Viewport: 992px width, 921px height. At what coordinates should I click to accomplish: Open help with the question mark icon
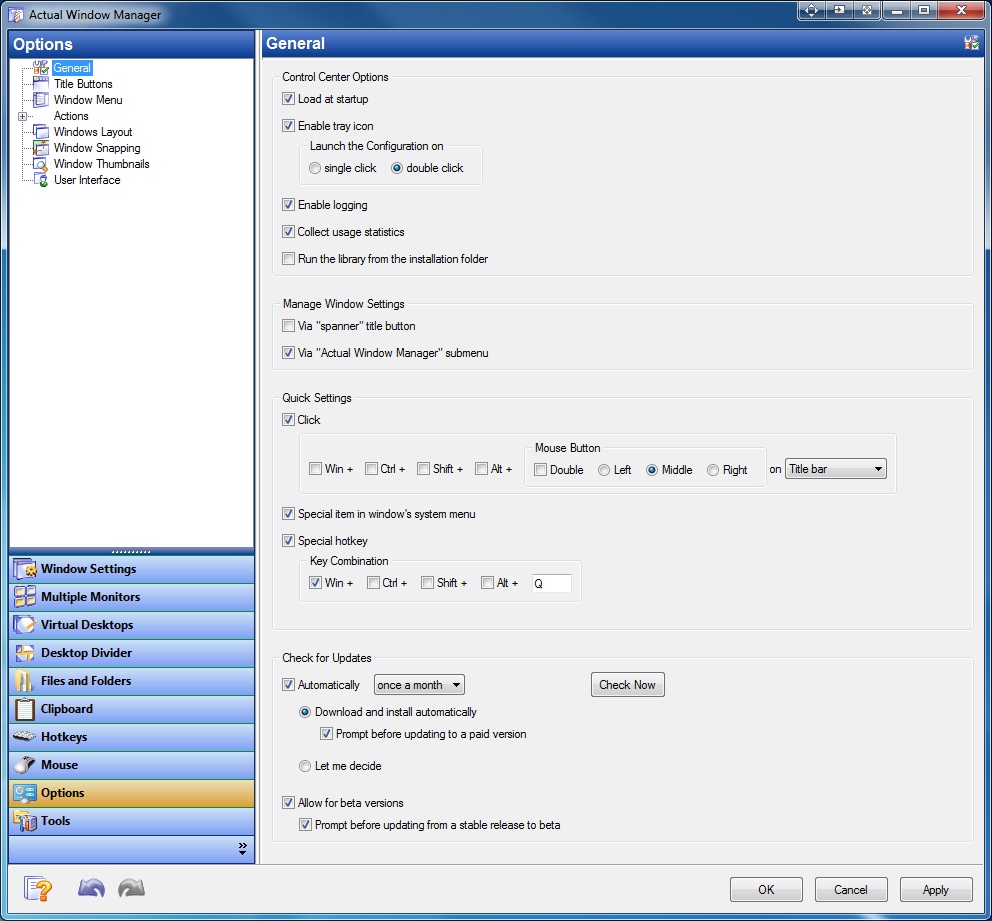click(x=38, y=889)
